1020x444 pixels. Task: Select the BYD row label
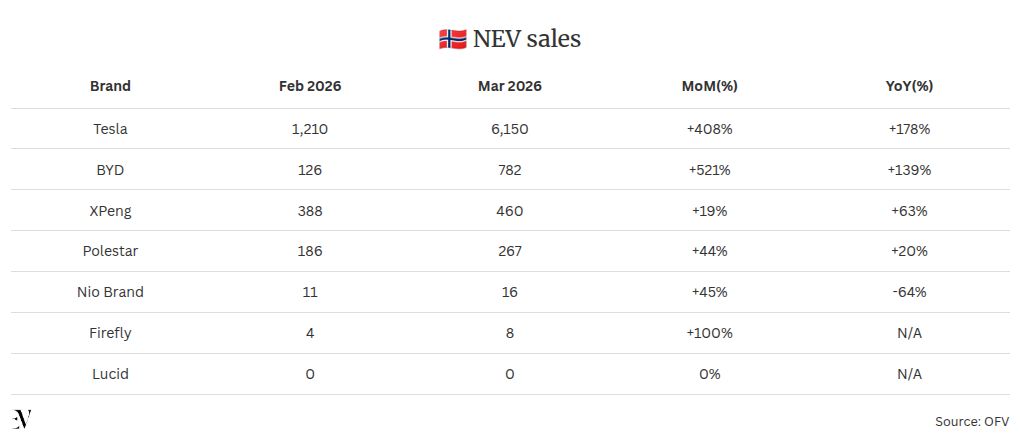(x=110, y=170)
